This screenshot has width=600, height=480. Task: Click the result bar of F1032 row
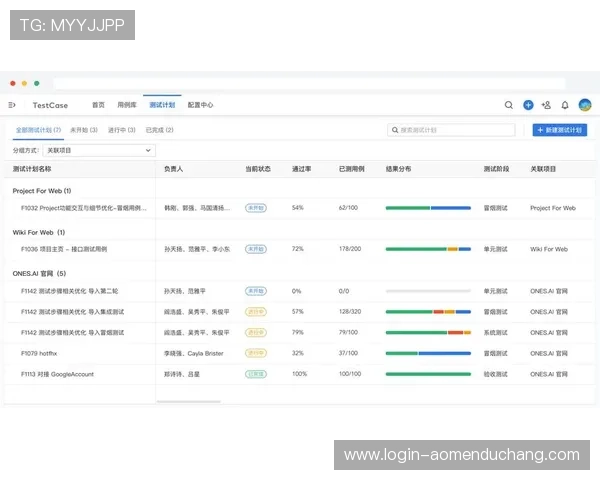point(428,208)
